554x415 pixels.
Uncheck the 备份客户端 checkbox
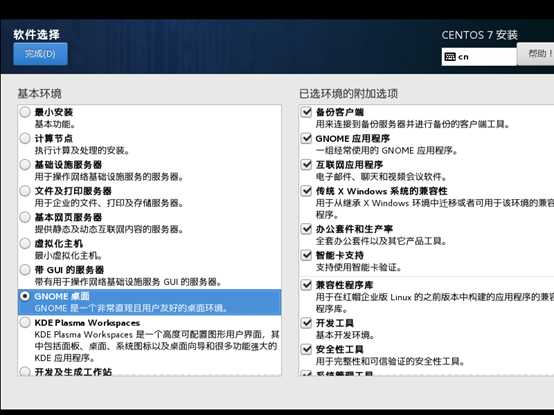(x=306, y=112)
